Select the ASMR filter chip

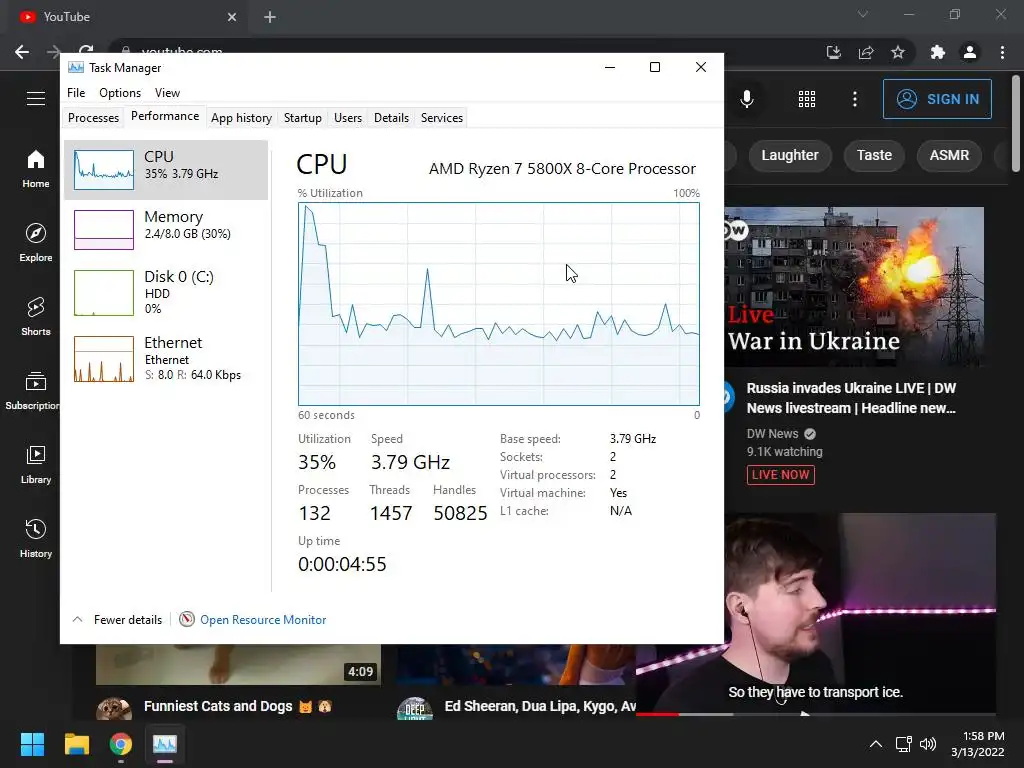949,155
